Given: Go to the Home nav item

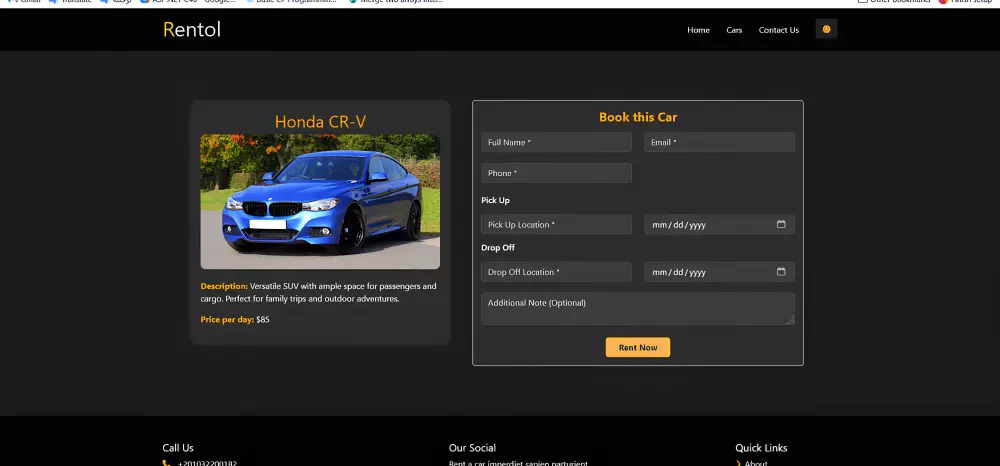Looking at the screenshot, I should 698,30.
